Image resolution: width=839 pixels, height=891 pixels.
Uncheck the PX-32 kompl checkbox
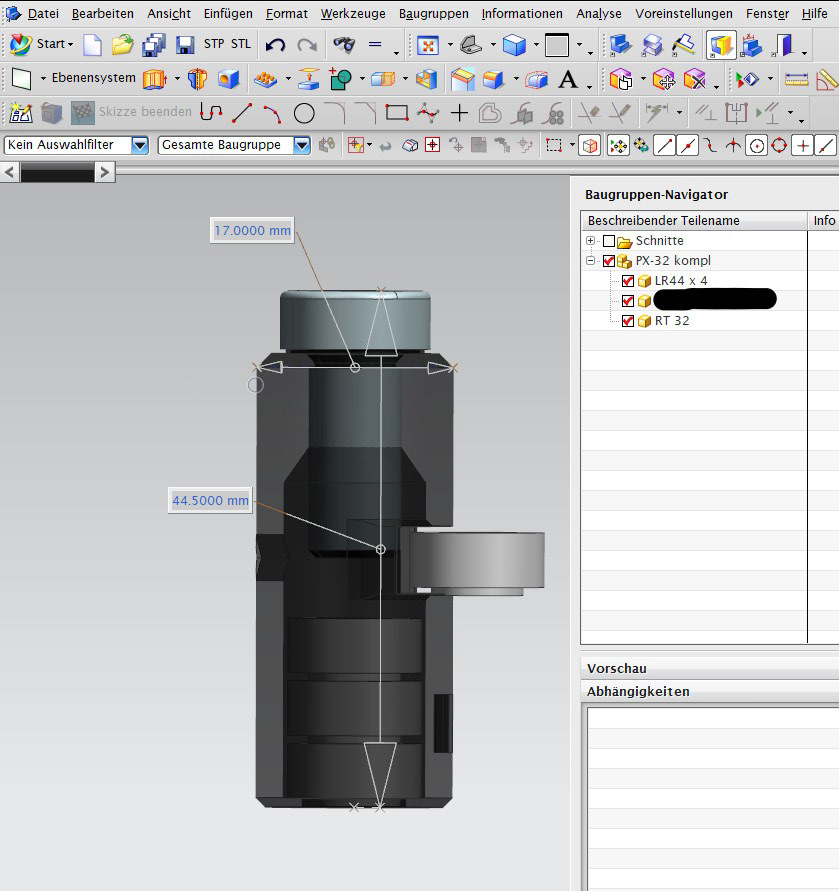click(x=609, y=261)
